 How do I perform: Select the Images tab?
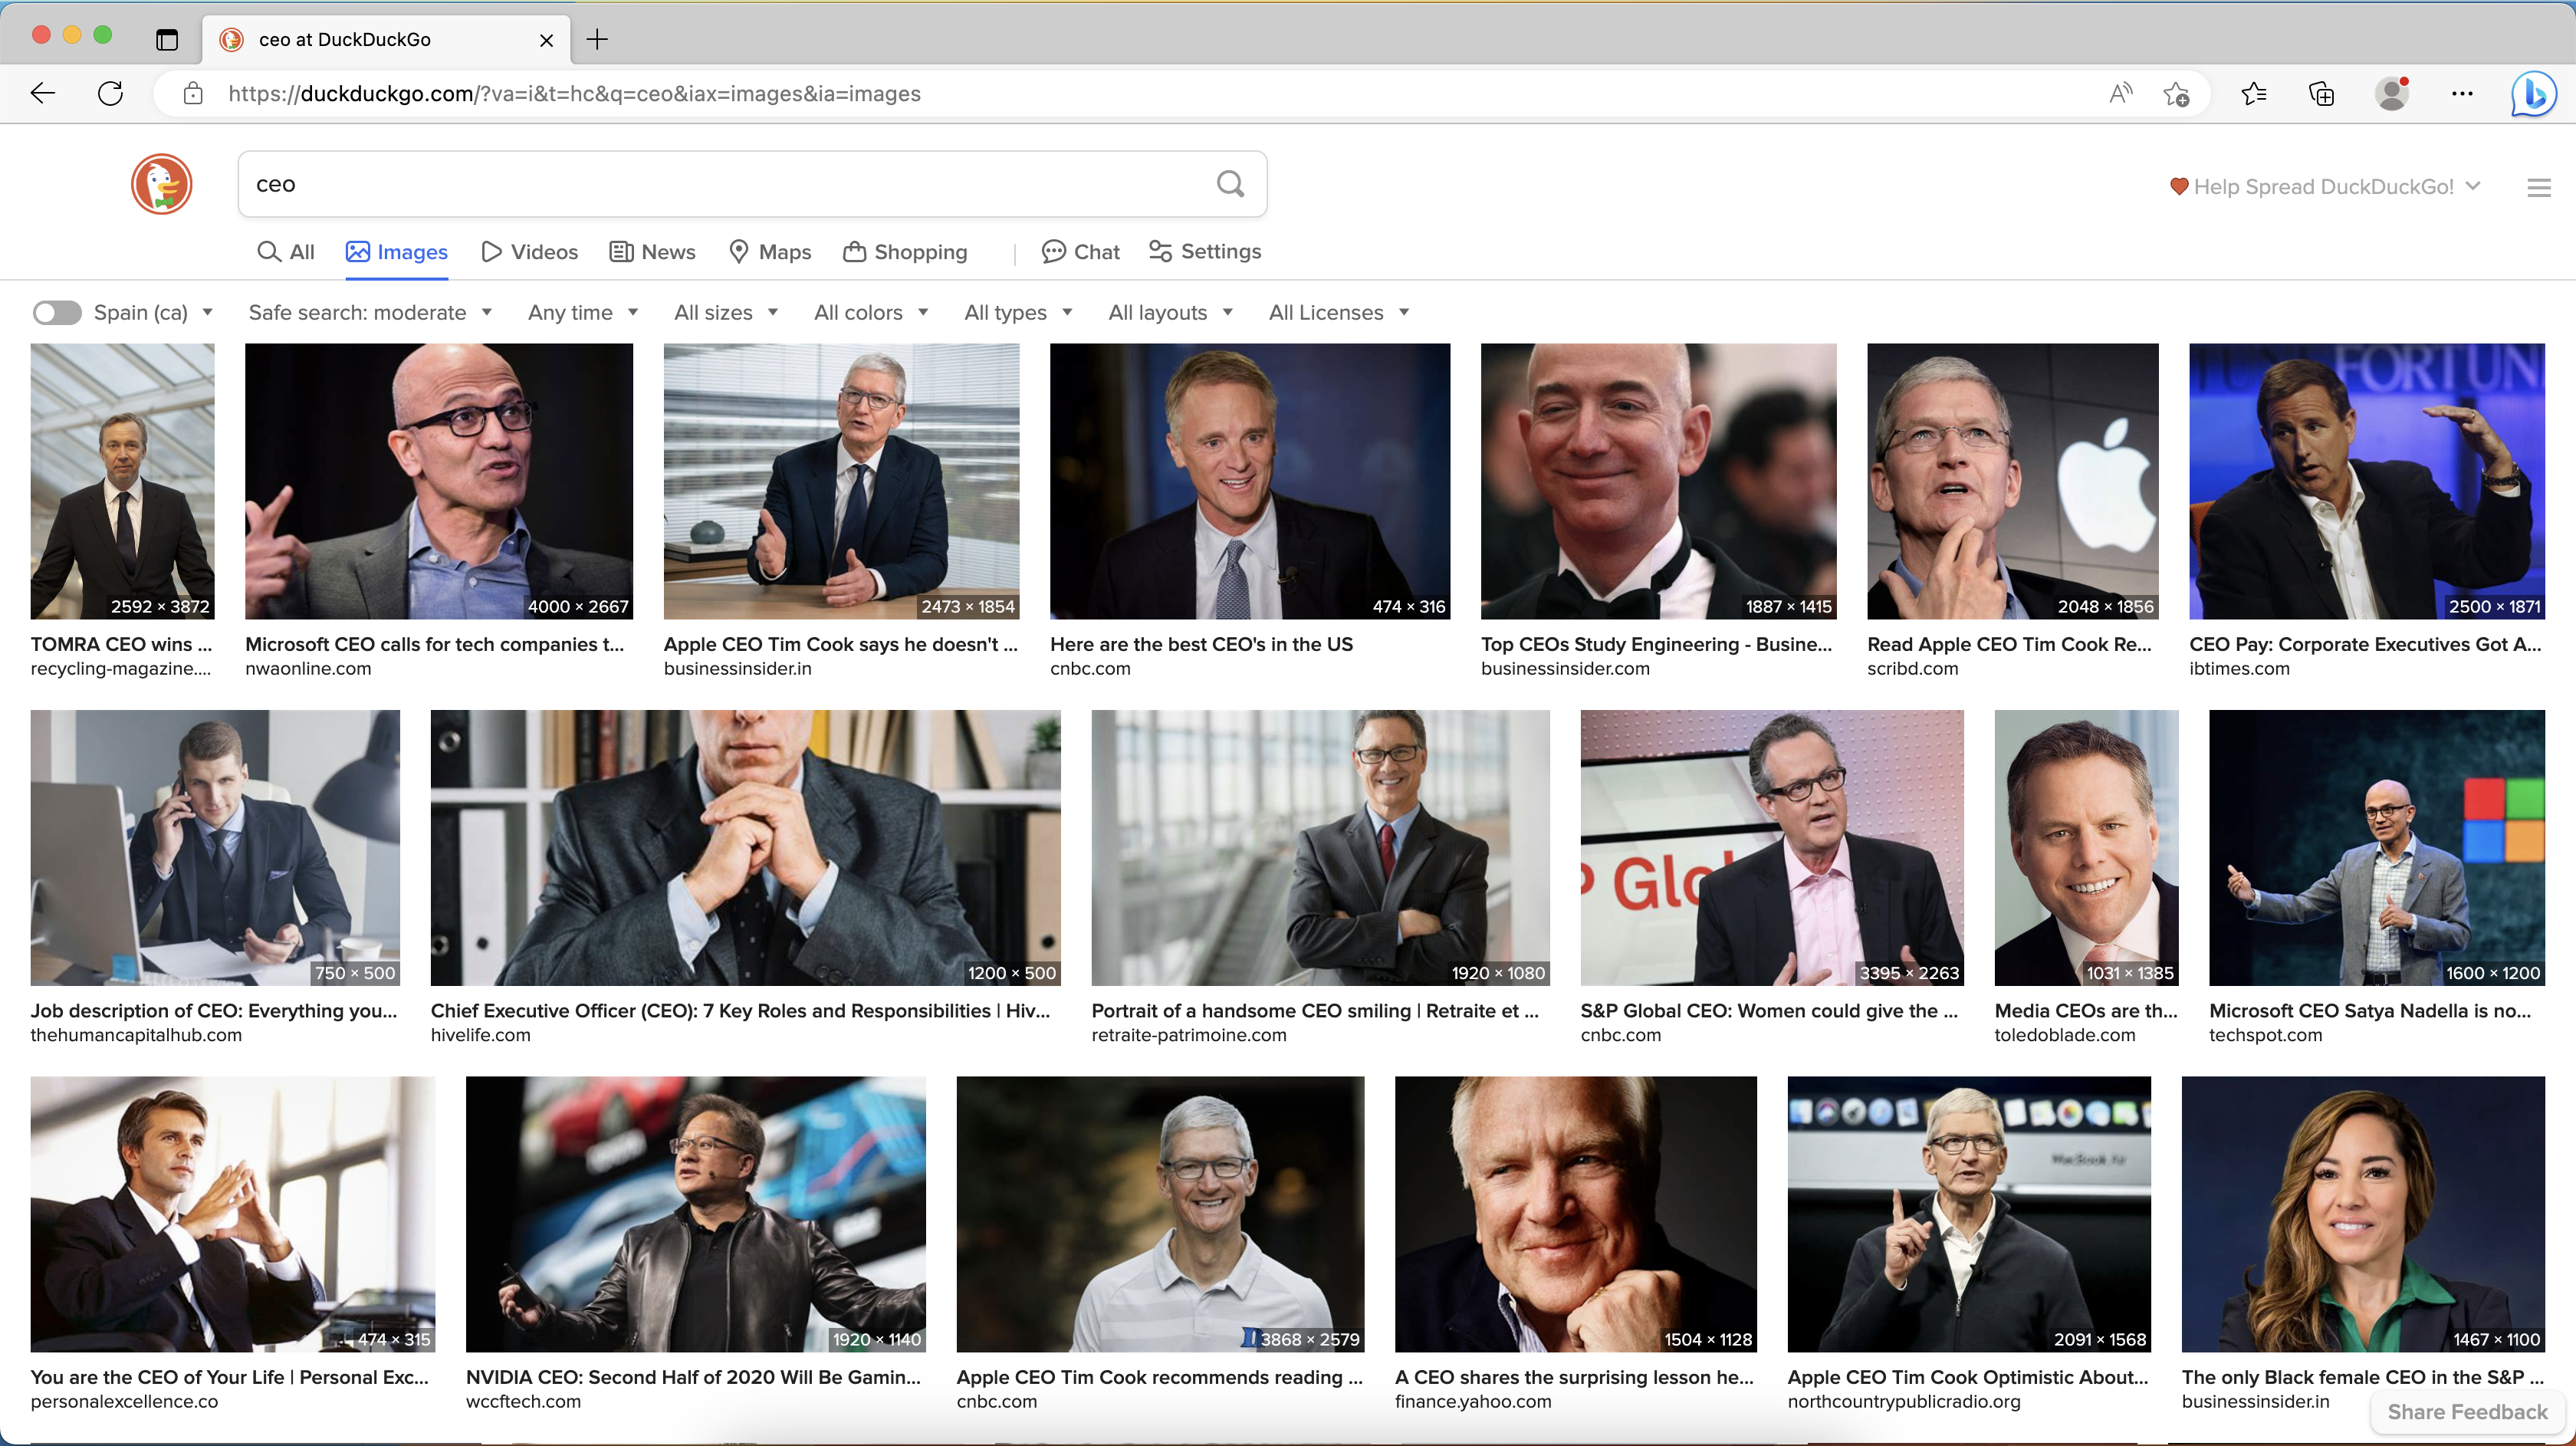(397, 252)
